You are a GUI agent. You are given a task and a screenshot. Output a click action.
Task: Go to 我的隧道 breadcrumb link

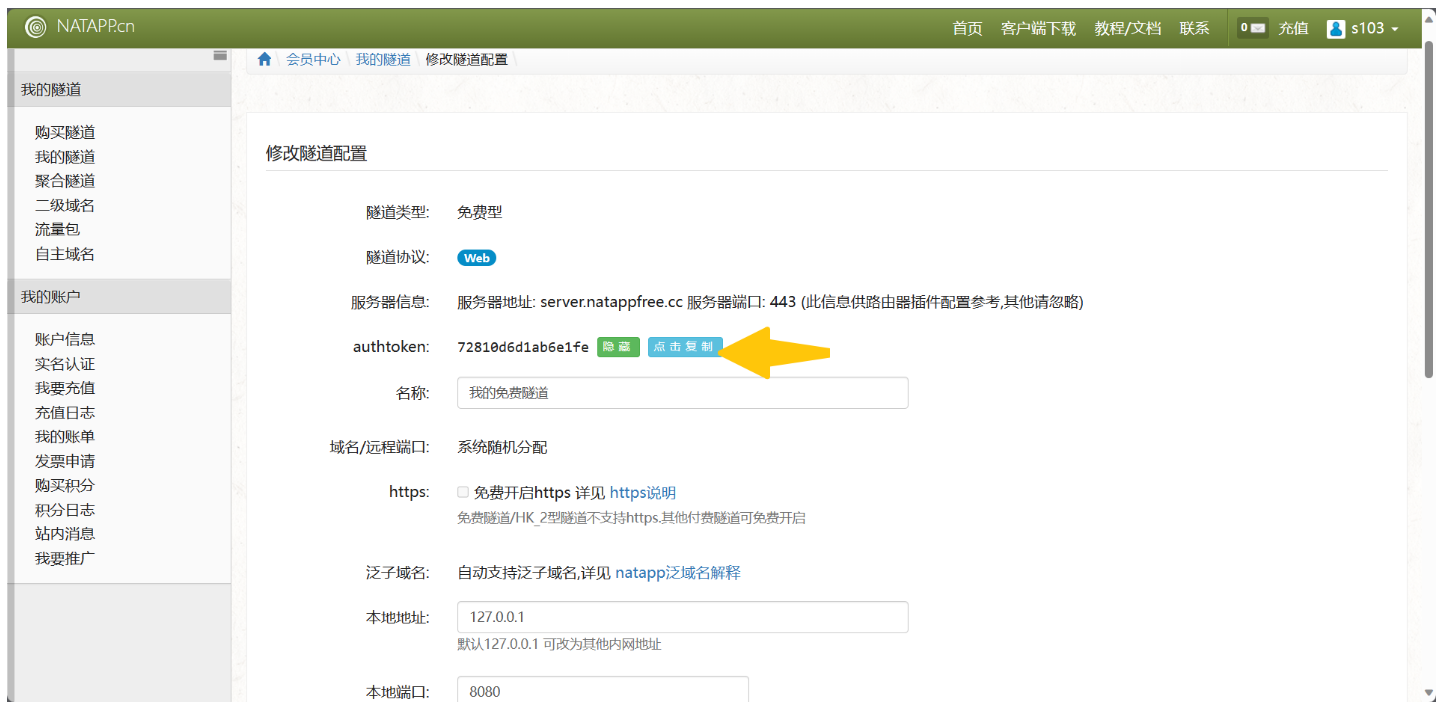(x=383, y=59)
